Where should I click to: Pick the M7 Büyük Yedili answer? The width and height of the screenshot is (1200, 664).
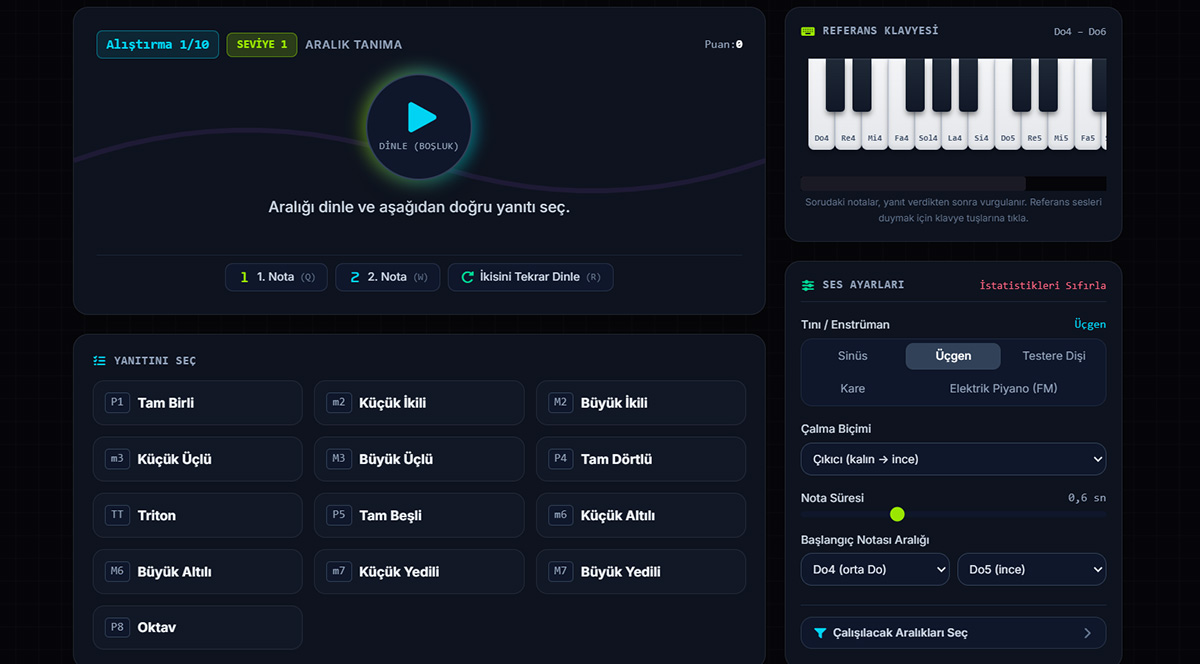pos(641,571)
